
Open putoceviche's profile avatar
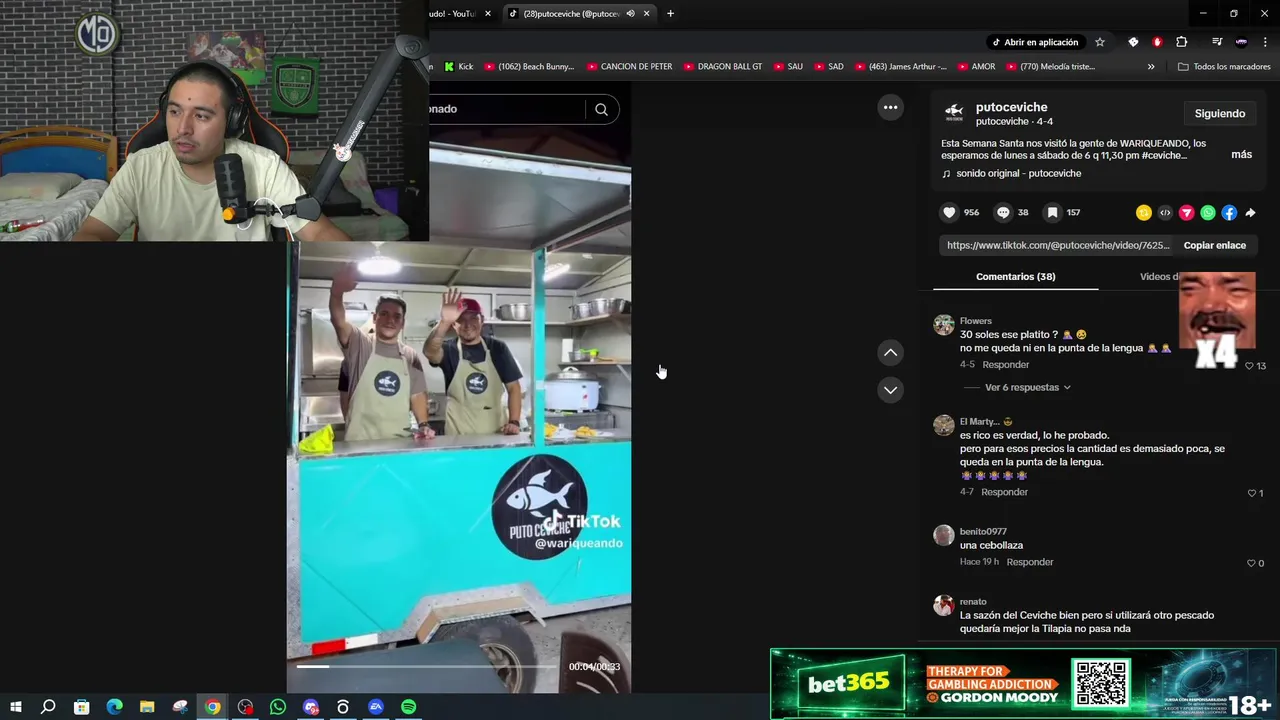pos(954,111)
